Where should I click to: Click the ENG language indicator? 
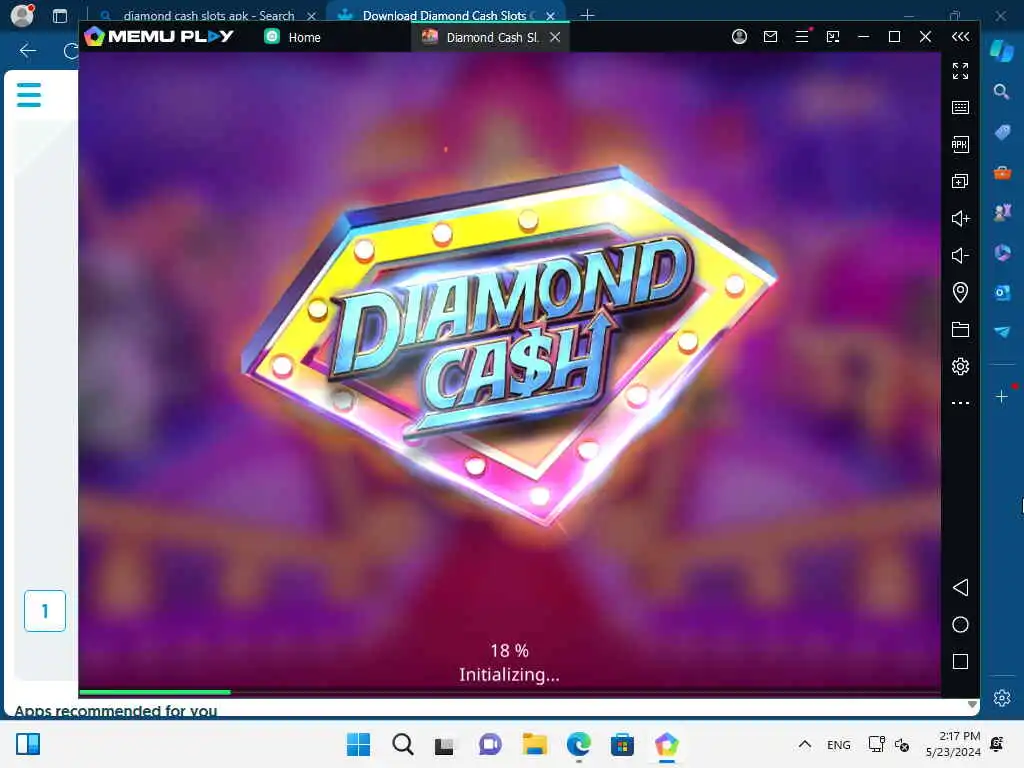point(839,744)
